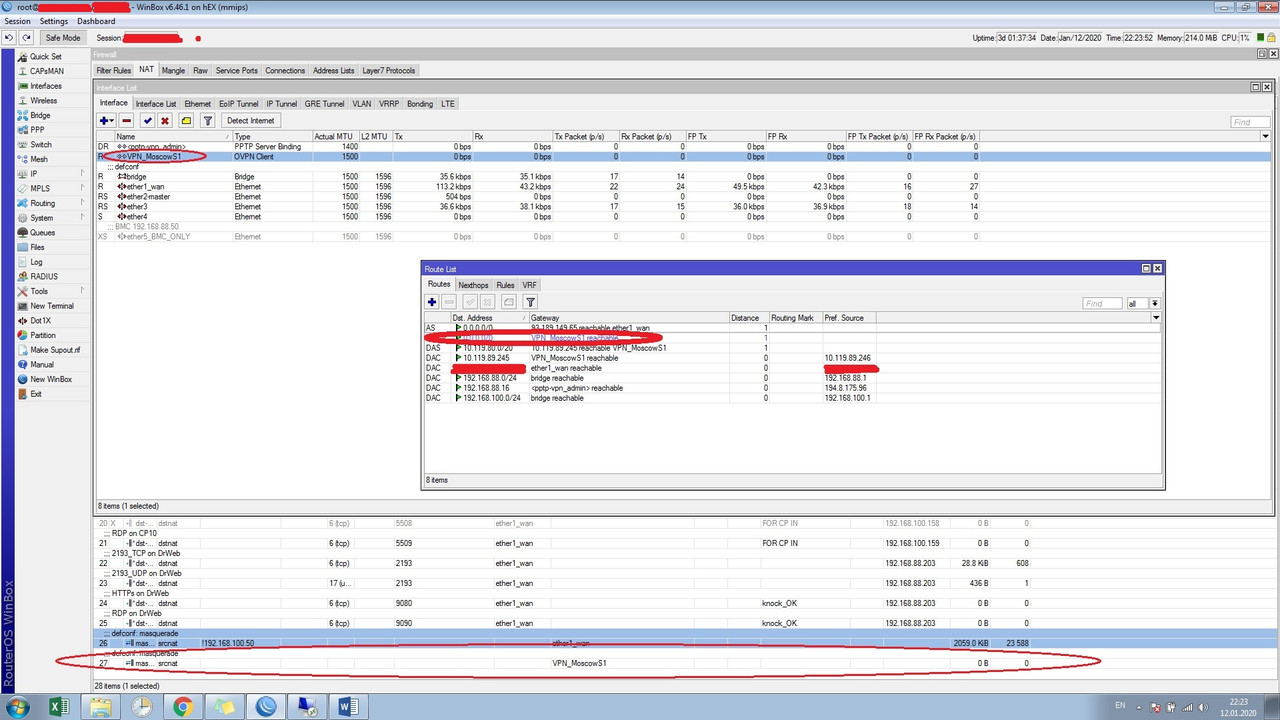
Task: Switch to Address Lists tab in Firewall
Action: coord(333,71)
